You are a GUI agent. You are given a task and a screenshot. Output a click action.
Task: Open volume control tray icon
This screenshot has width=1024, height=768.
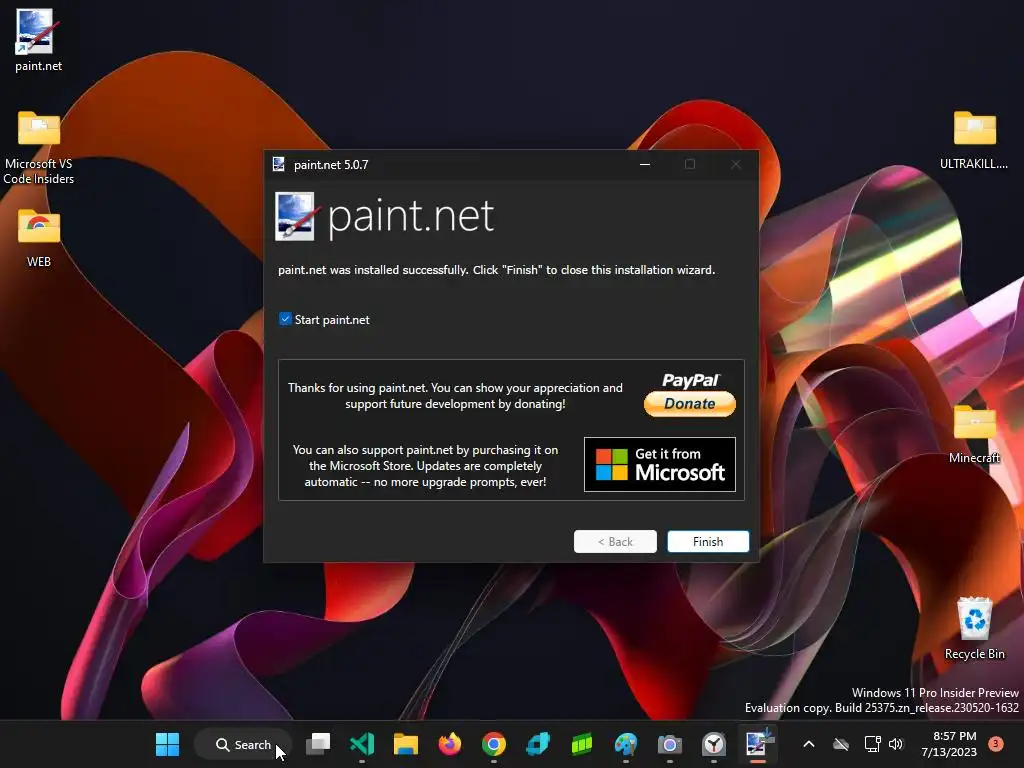pos(896,744)
